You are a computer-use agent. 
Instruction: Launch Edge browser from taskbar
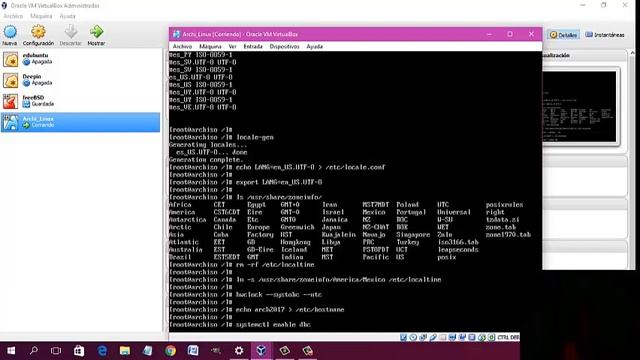pos(102,351)
